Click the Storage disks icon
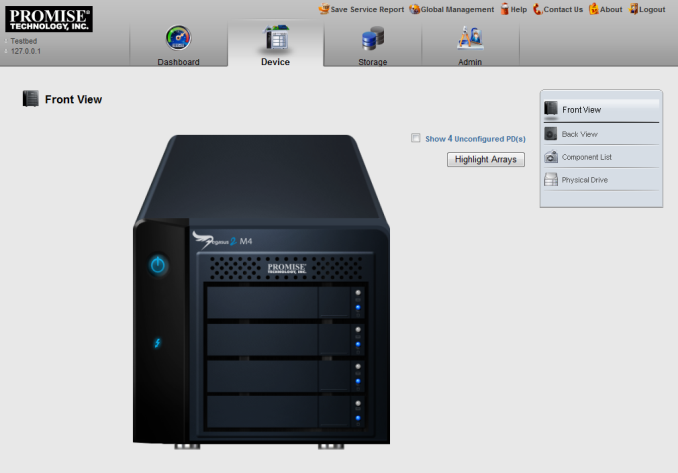Screen dimensions: 678x473 (x=373, y=38)
